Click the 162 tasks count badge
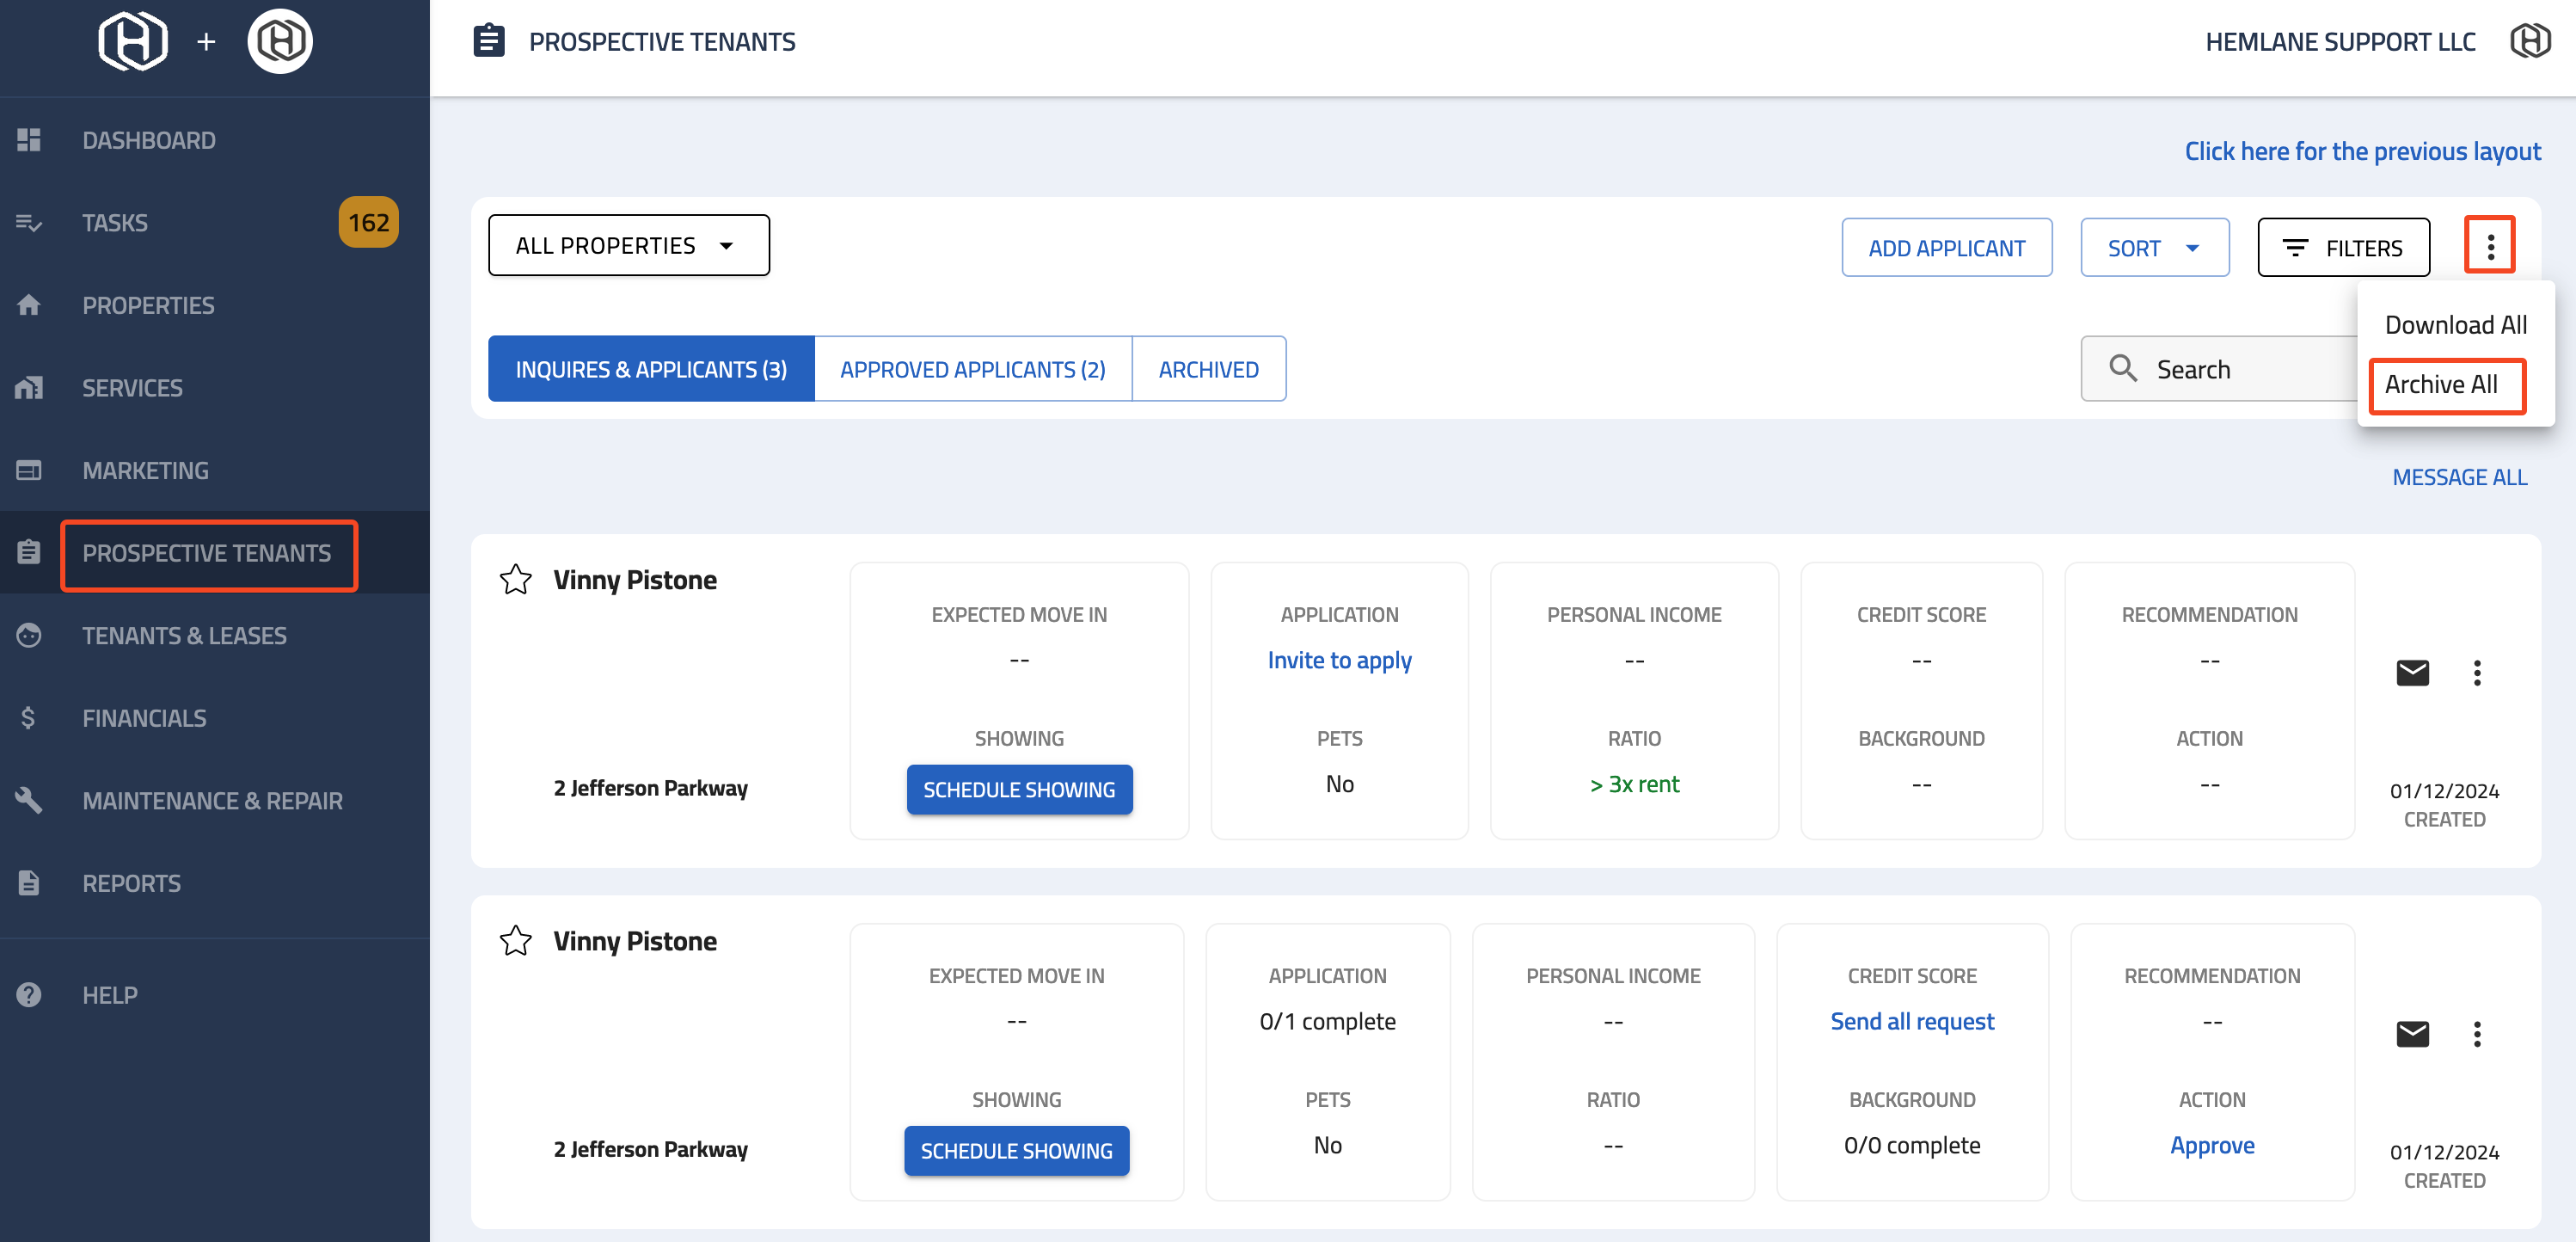Image resolution: width=2576 pixels, height=1242 pixels. point(369,222)
